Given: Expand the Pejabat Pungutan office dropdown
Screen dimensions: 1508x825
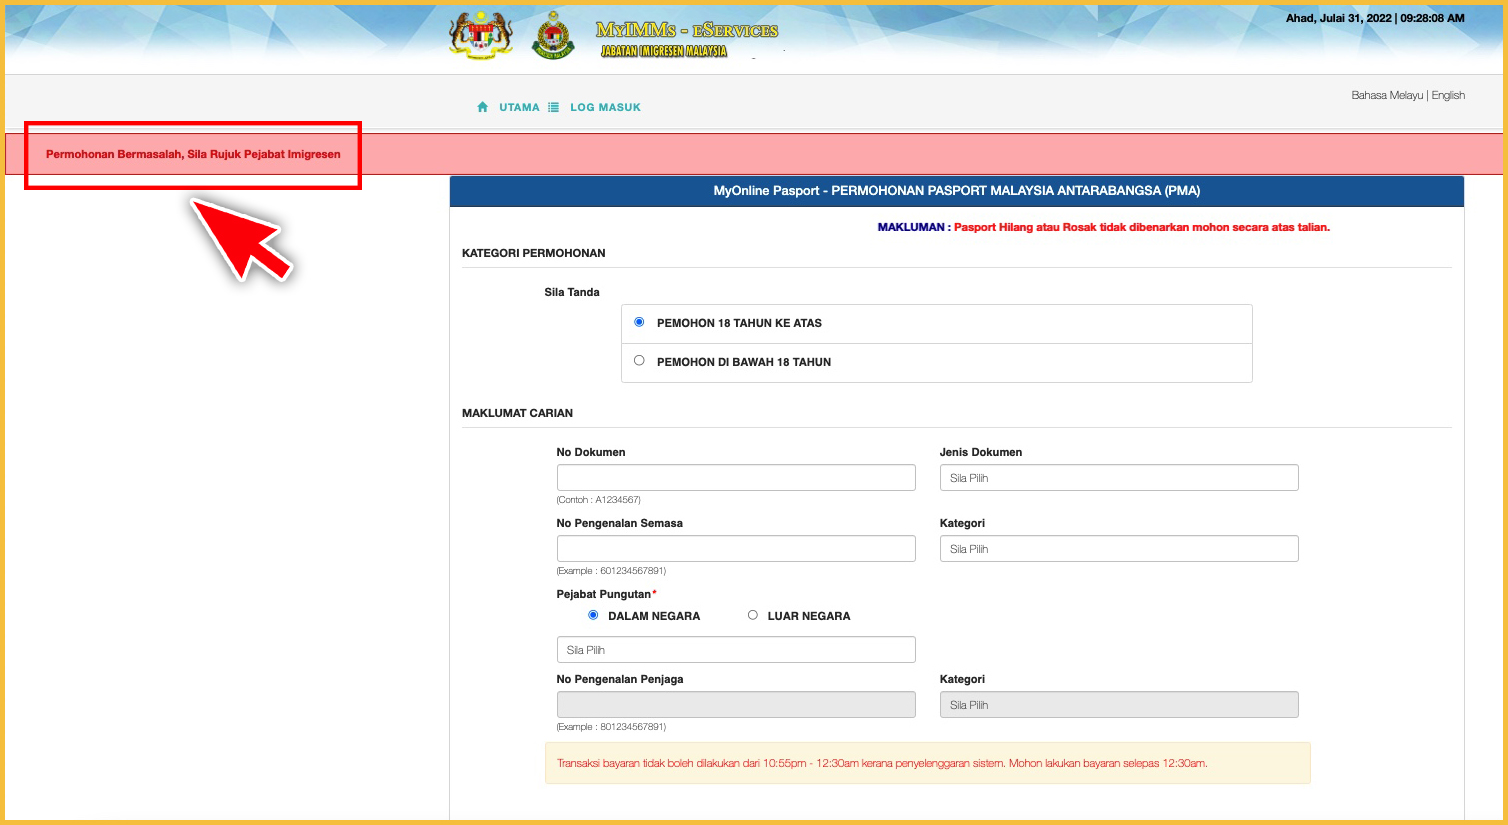Looking at the screenshot, I should pyautogui.click(x=735, y=650).
